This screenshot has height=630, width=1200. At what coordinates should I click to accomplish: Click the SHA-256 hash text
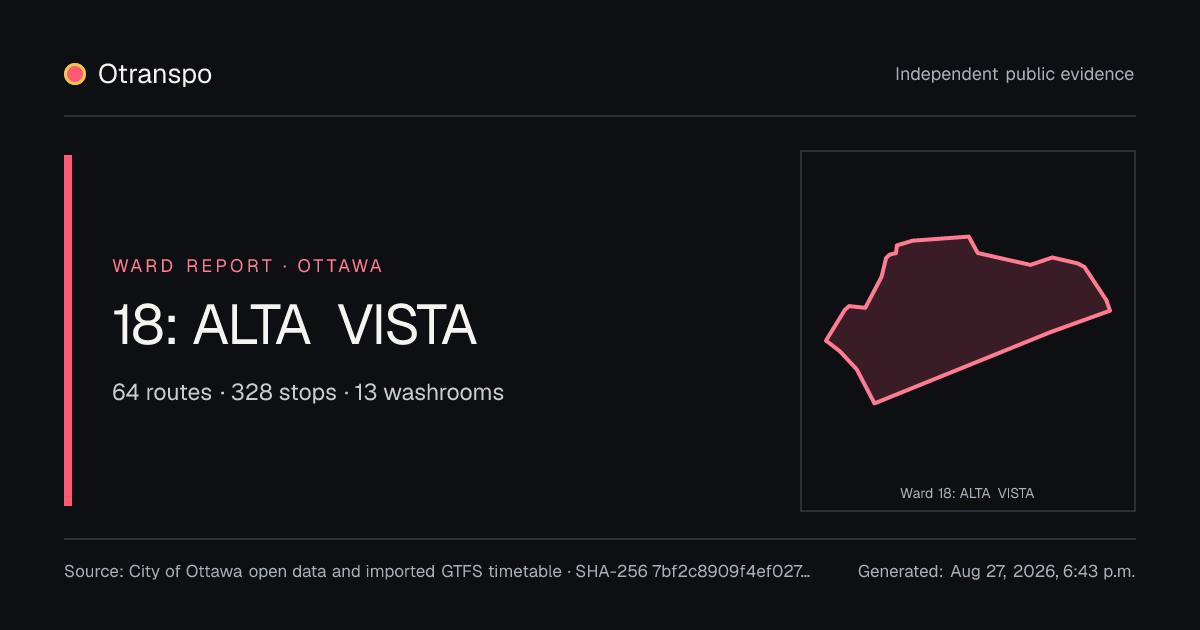(x=694, y=572)
